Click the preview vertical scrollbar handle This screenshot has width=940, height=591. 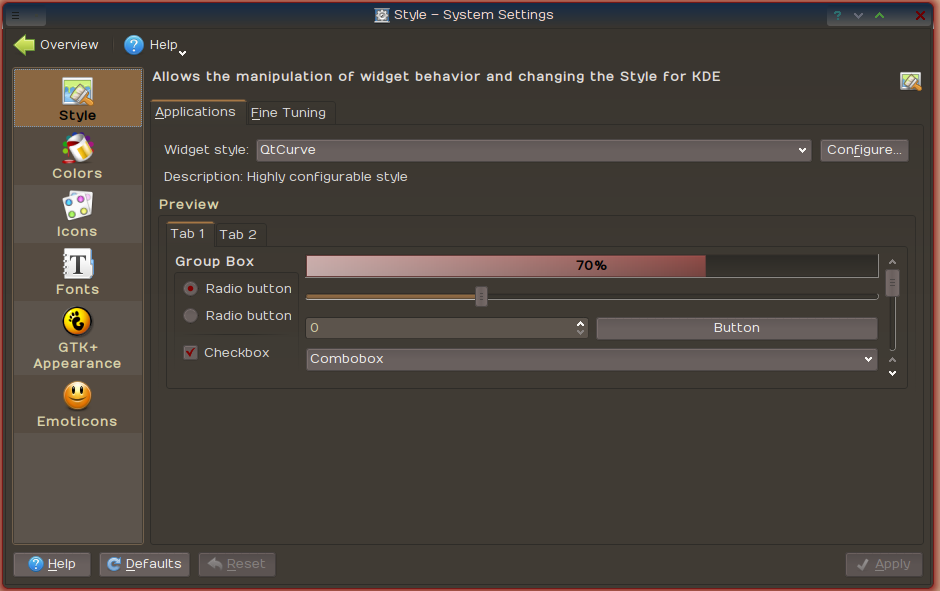point(893,283)
